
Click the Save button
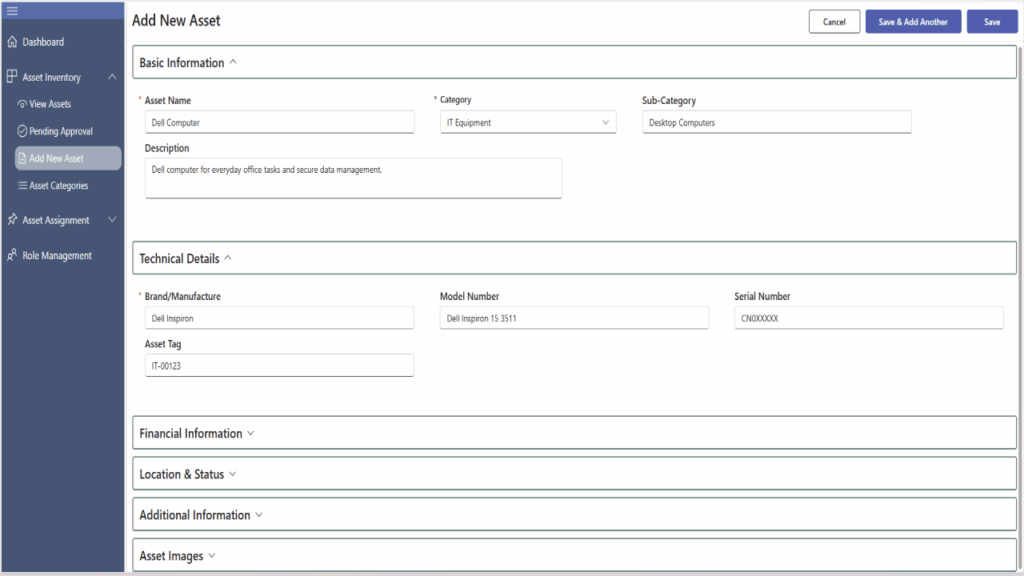click(991, 21)
